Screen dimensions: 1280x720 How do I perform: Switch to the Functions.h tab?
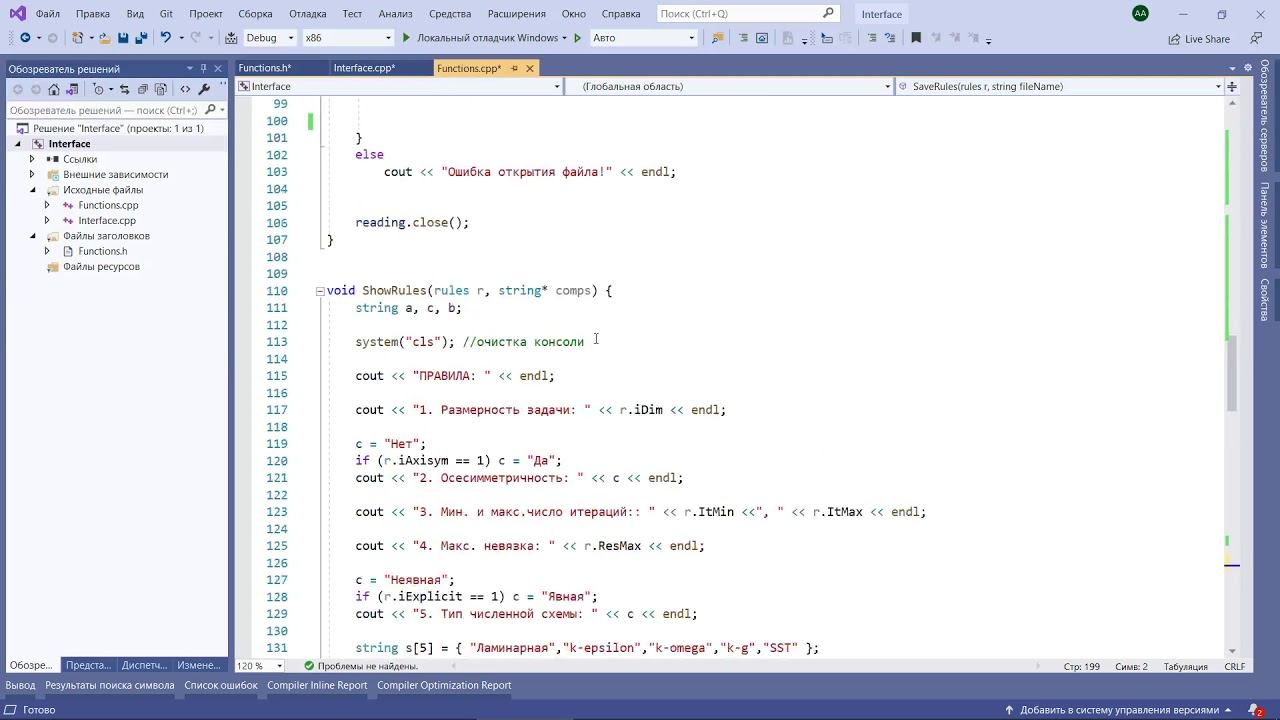click(x=265, y=68)
